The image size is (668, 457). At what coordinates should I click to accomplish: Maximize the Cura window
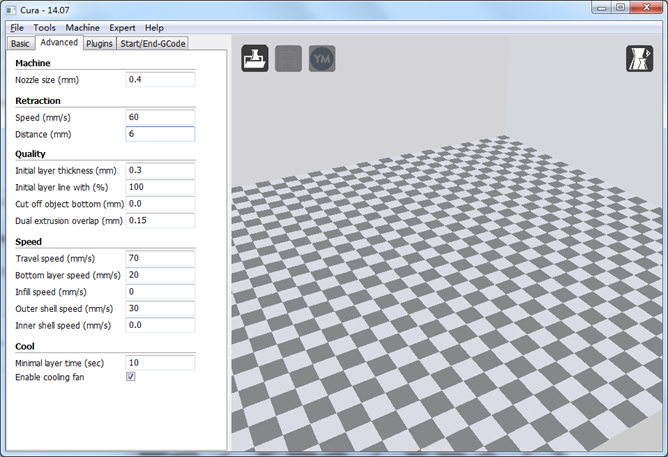click(x=621, y=7)
